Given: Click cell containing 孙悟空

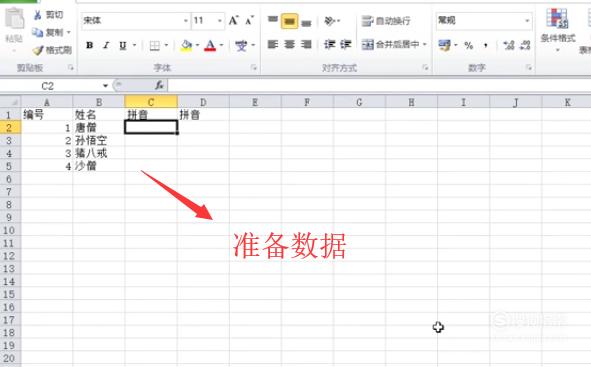Looking at the screenshot, I should (99, 141).
